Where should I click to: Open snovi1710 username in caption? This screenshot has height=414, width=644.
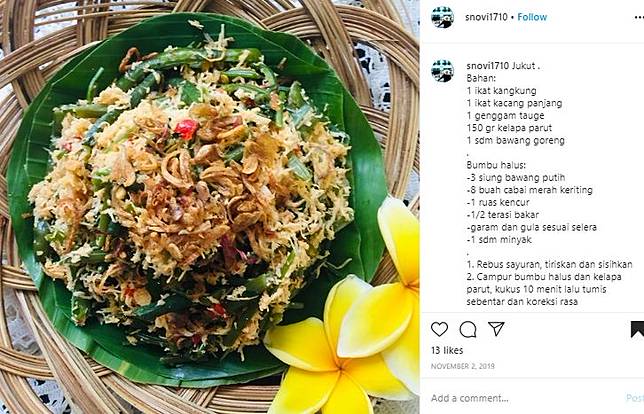point(488,66)
